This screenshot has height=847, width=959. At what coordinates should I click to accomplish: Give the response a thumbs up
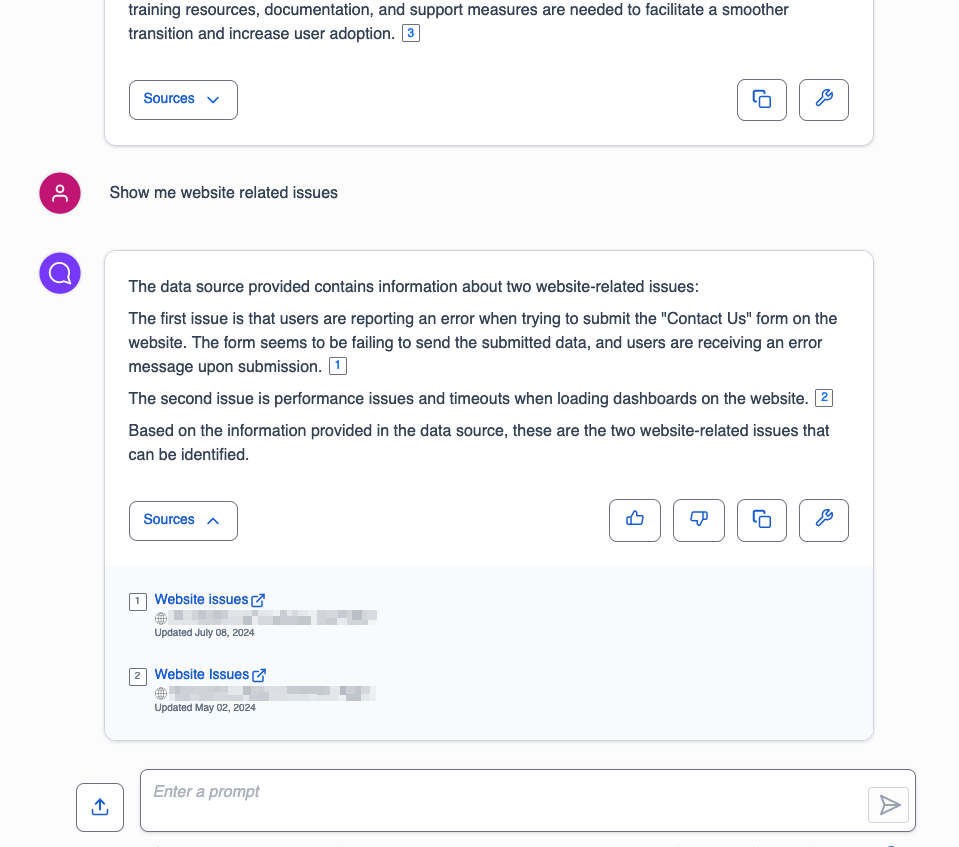coord(634,520)
